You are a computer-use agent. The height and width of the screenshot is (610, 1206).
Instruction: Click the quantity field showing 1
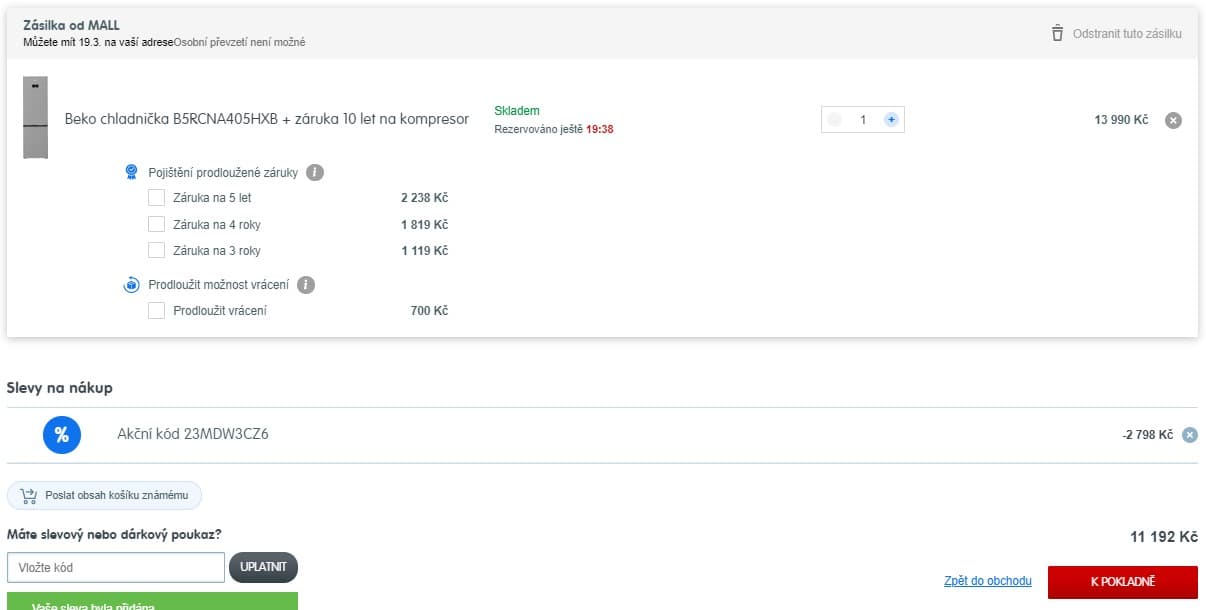[863, 120]
